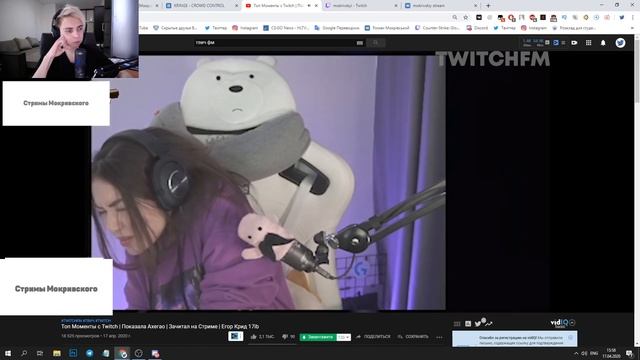Open Windows taskbar search

(x=24, y=353)
